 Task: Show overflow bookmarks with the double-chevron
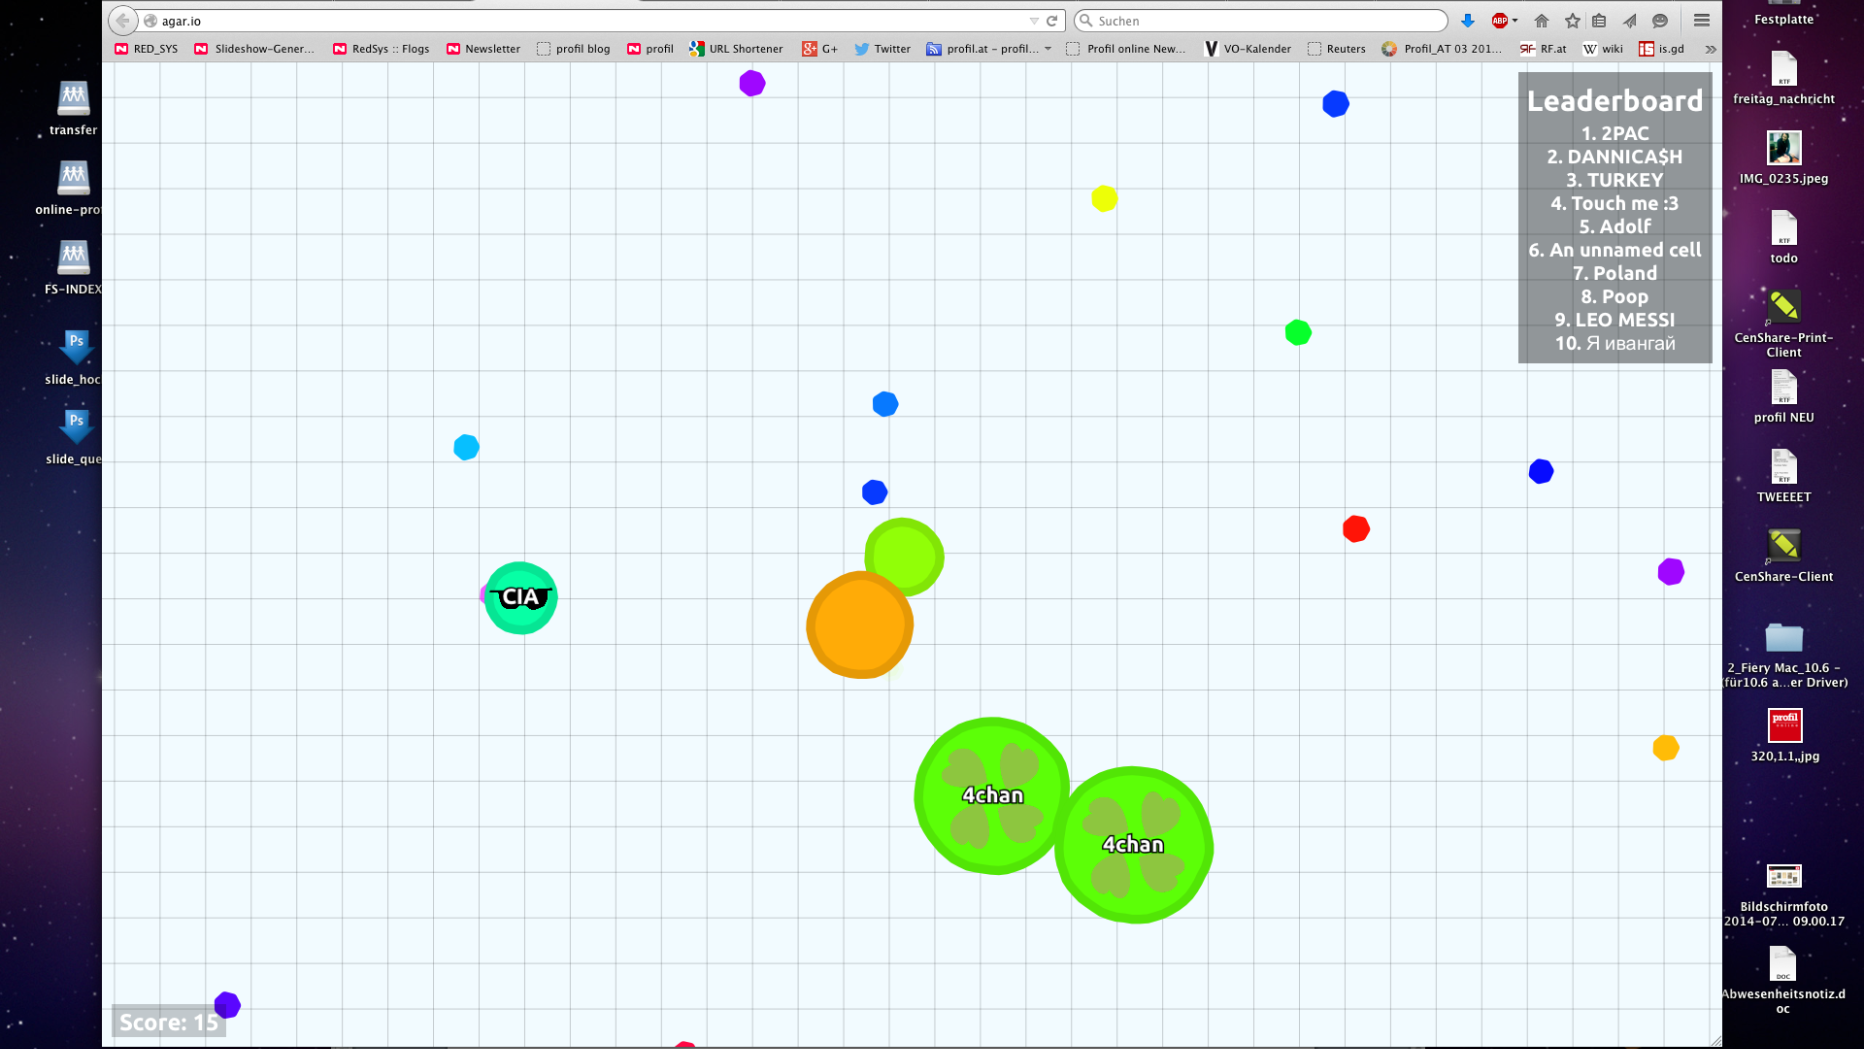pyautogui.click(x=1710, y=48)
